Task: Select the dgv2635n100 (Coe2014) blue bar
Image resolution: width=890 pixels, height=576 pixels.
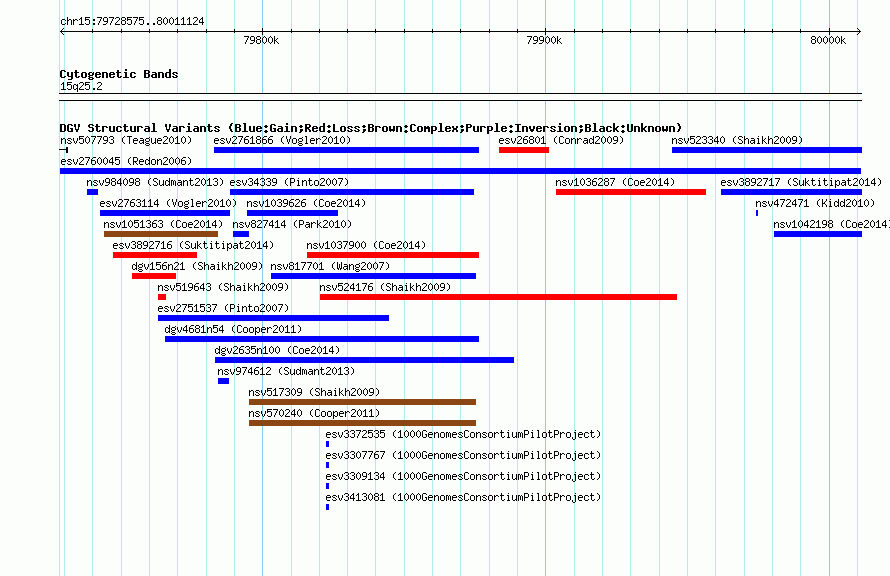Action: point(364,360)
